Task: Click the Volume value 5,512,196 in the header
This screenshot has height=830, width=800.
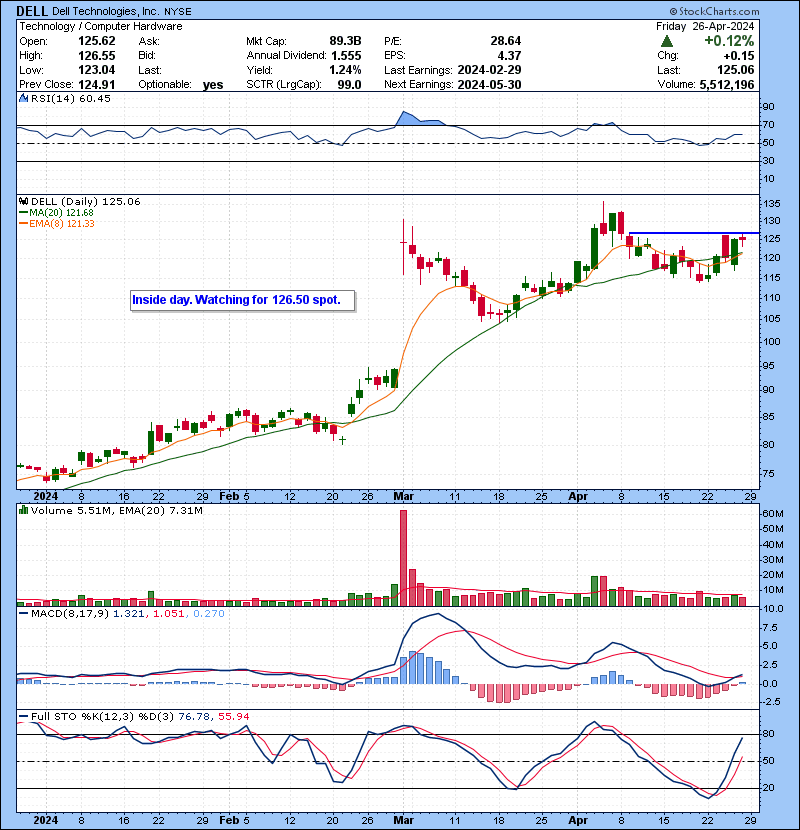Action: click(726, 85)
